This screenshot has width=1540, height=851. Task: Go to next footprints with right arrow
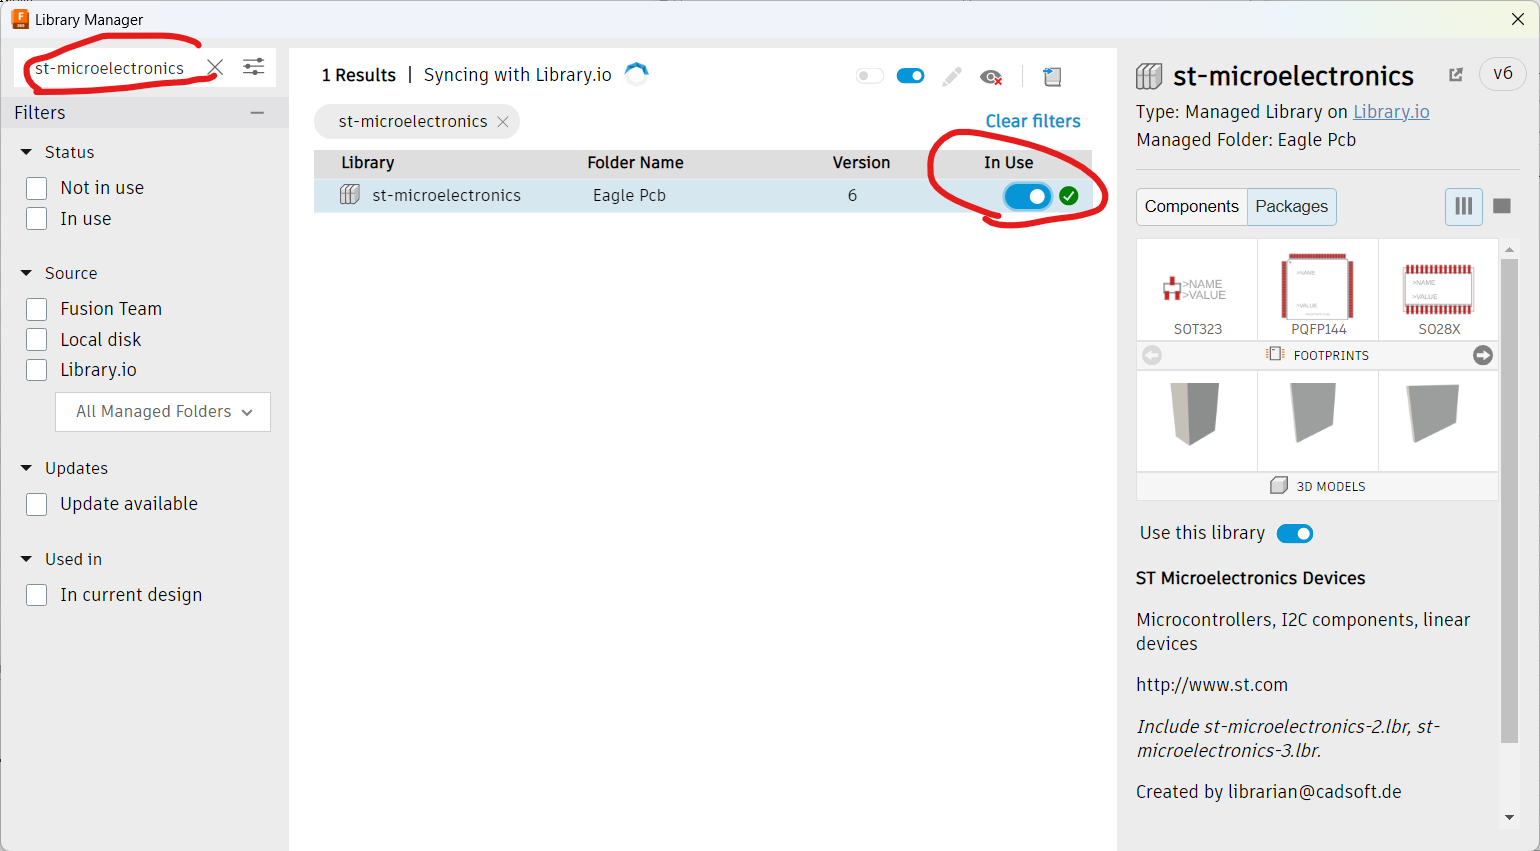(x=1483, y=355)
